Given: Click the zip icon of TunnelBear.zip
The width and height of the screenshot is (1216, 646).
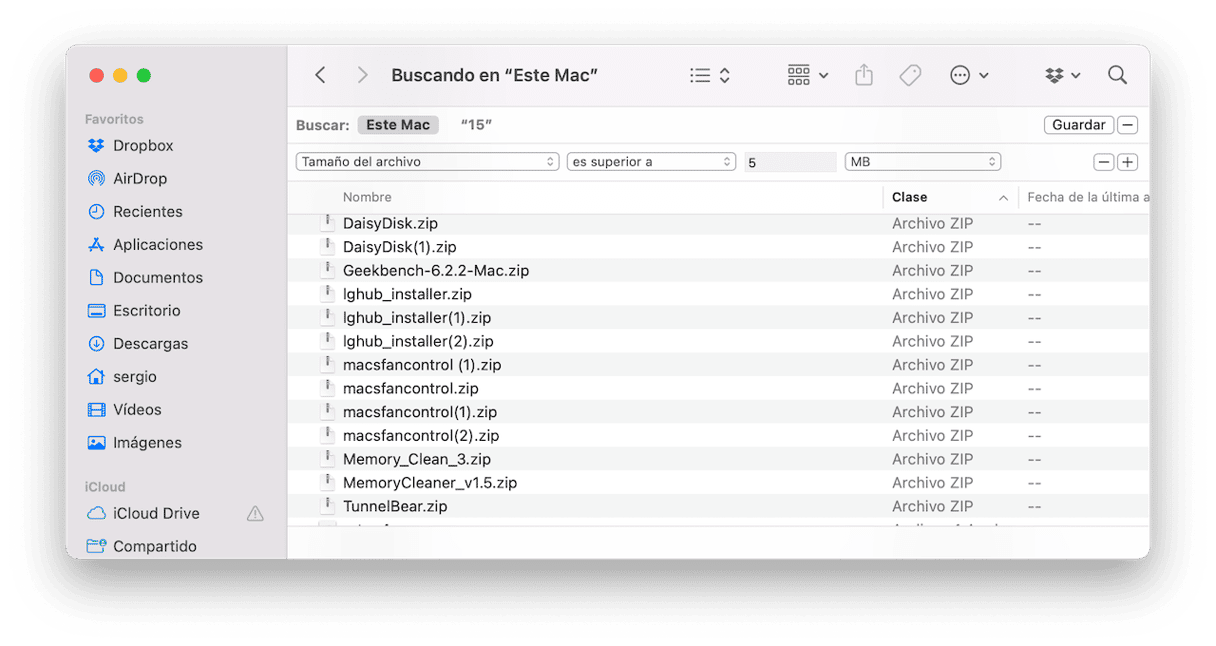Looking at the screenshot, I should [x=327, y=505].
